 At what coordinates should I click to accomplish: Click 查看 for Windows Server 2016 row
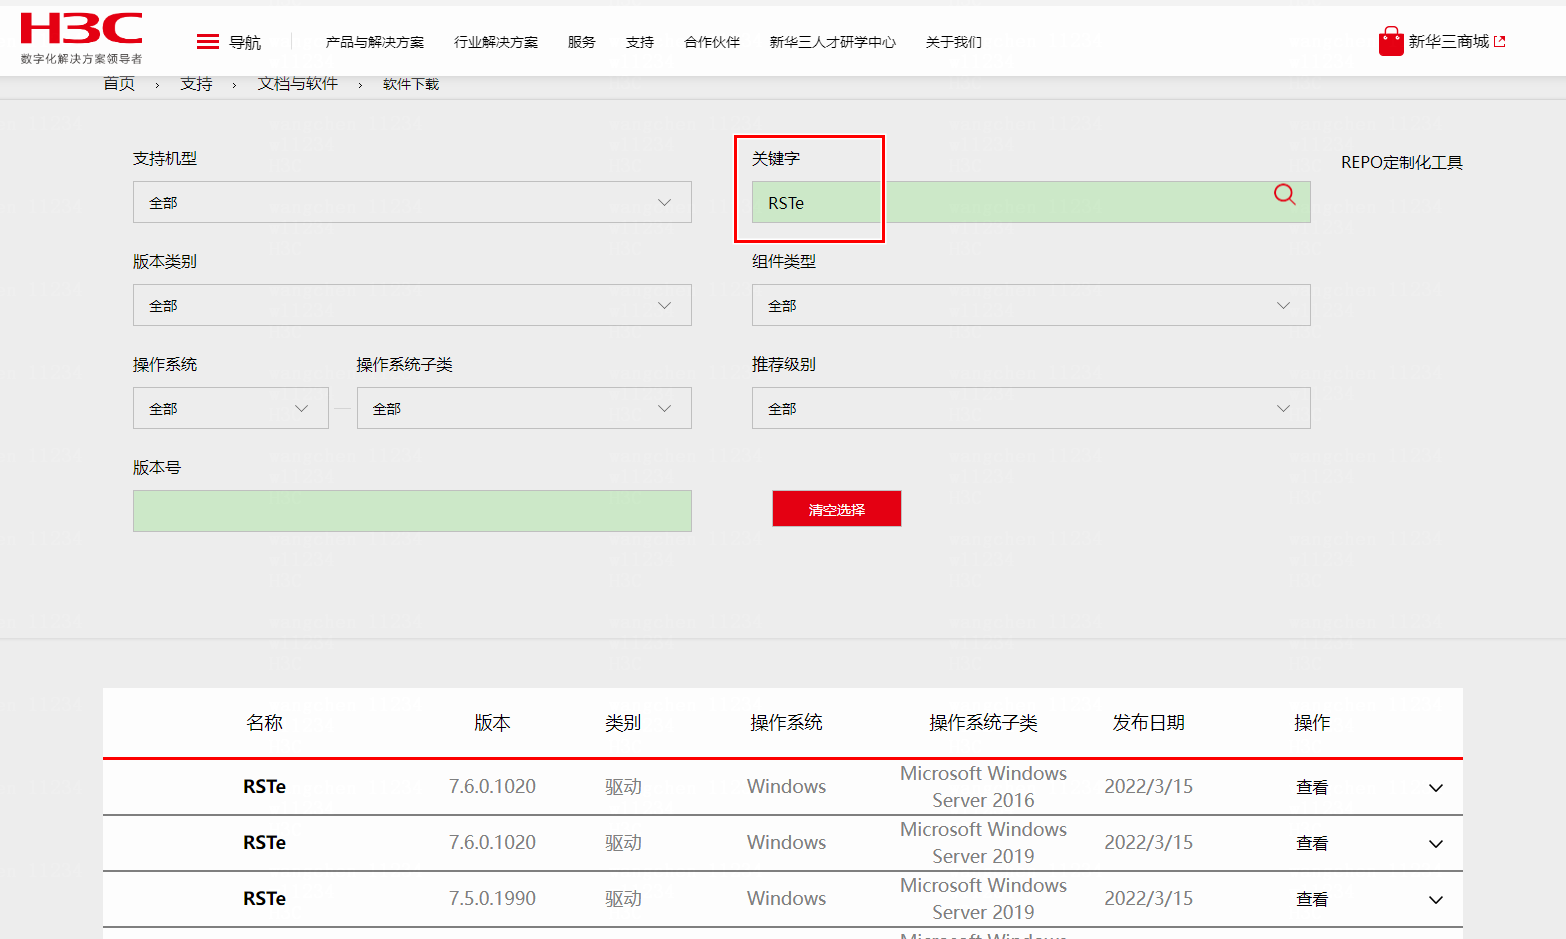pos(1312,787)
